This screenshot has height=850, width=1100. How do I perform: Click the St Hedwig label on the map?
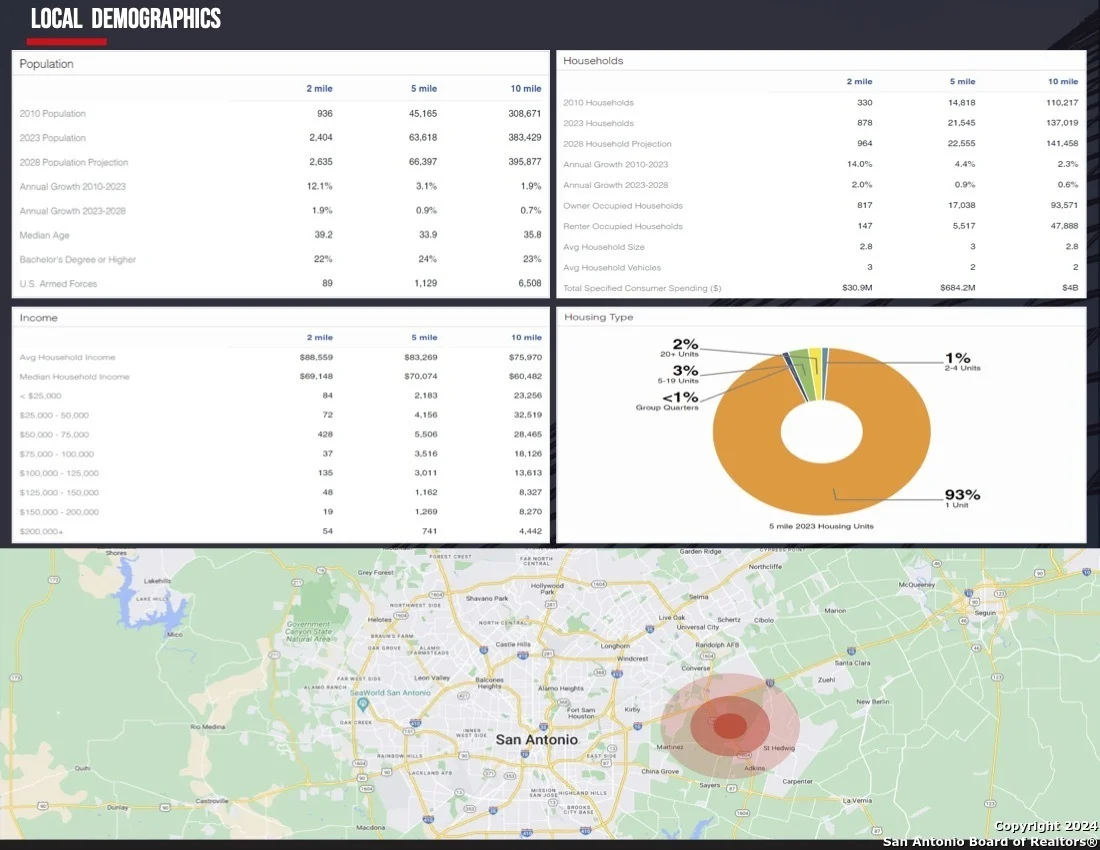coord(779,748)
